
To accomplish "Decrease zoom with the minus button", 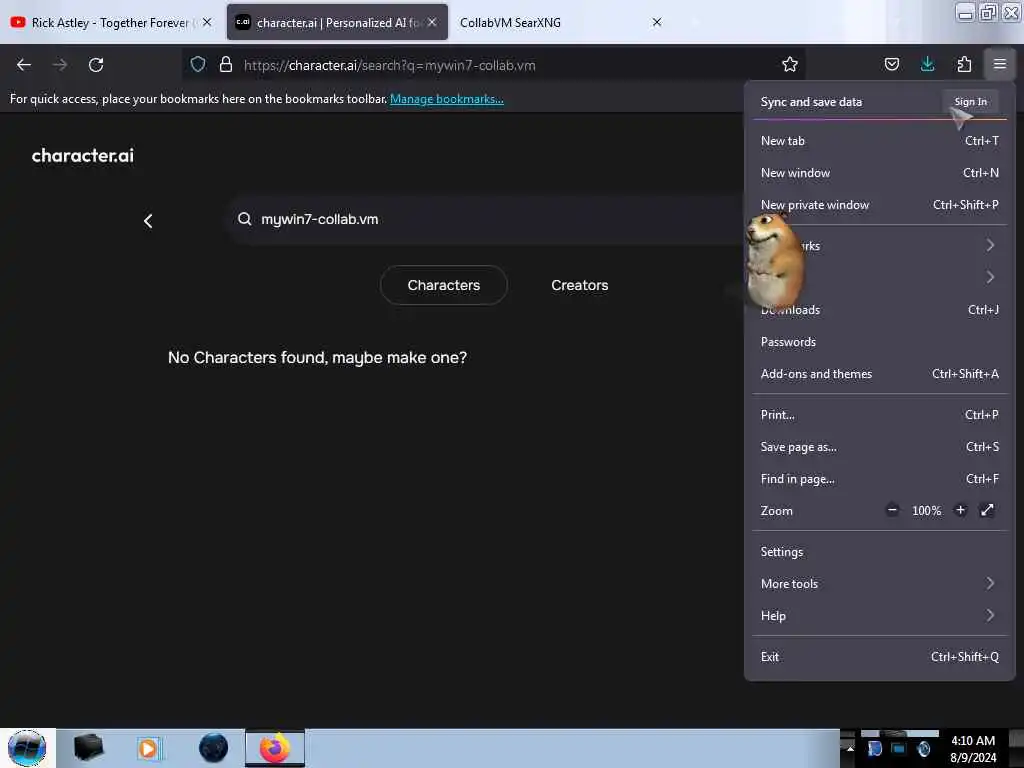I will [x=892, y=510].
